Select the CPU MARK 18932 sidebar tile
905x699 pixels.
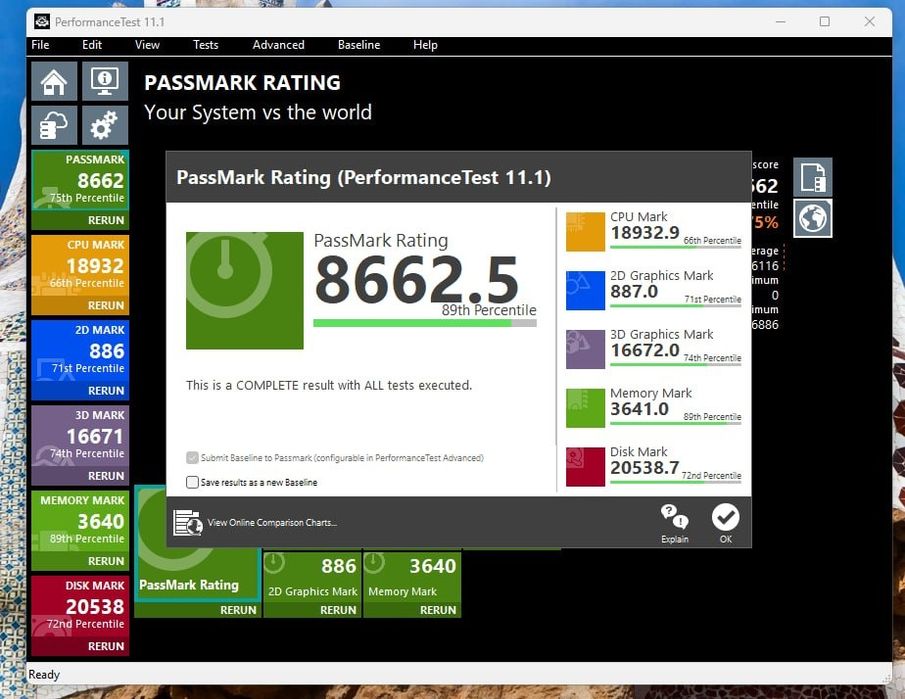[80, 266]
